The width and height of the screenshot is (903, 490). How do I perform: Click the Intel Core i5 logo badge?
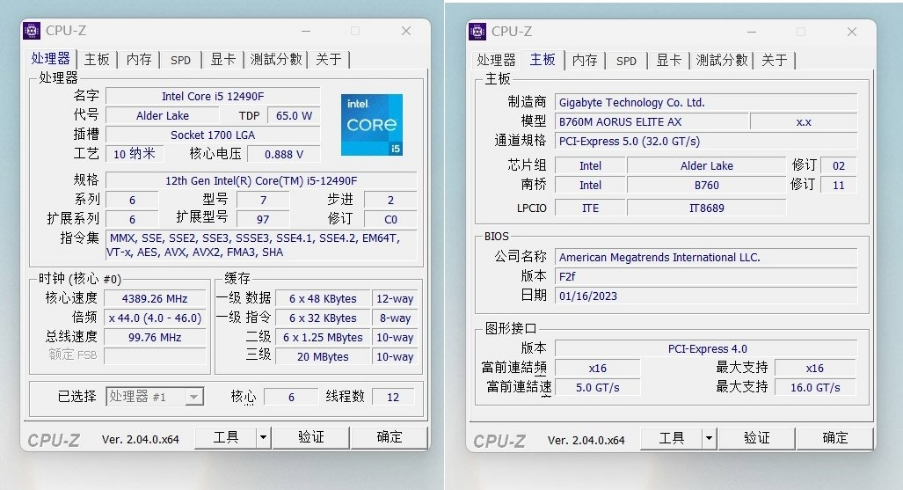372,125
